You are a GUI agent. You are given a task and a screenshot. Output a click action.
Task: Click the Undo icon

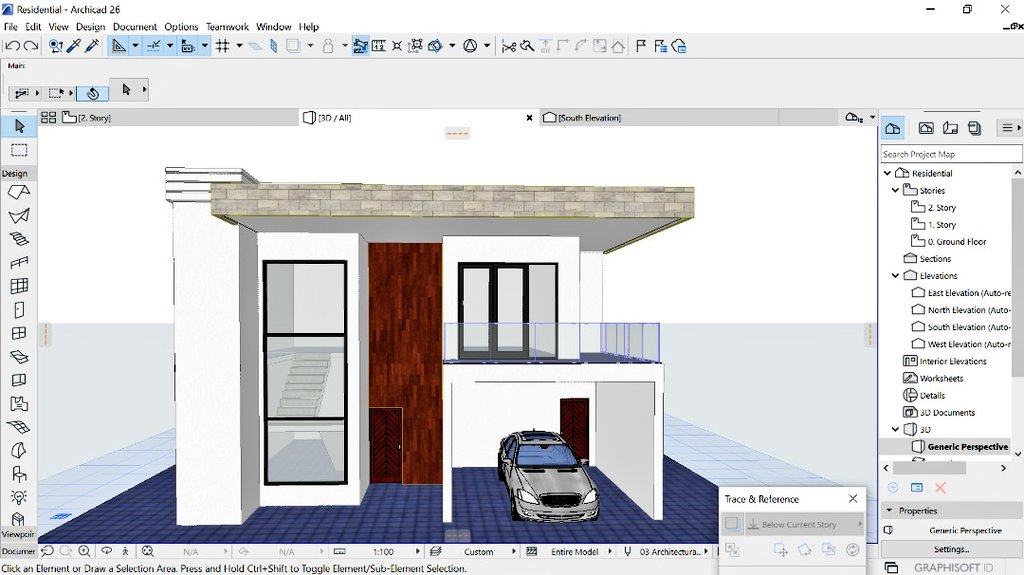(12, 46)
